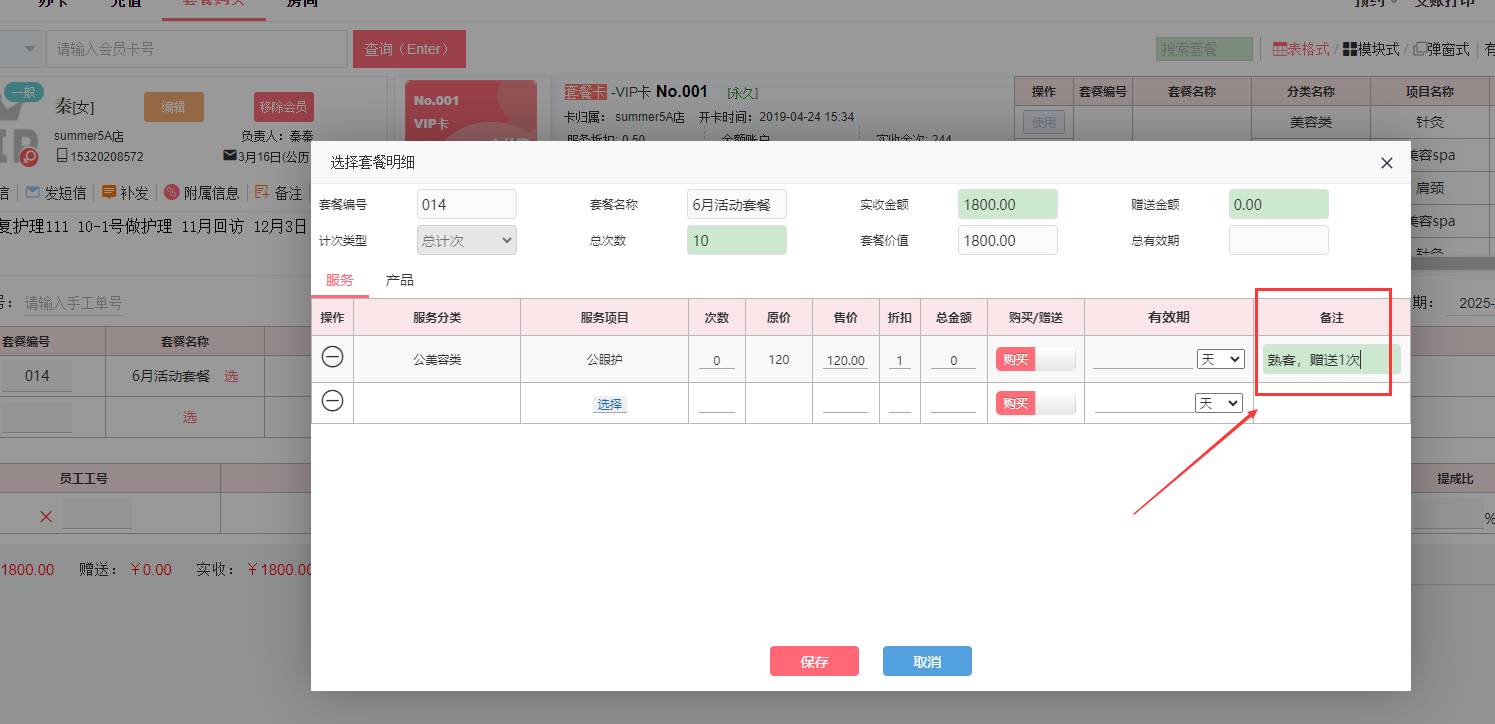The height and width of the screenshot is (724, 1495).
Task: Open the 房间 top tab
Action: 302,4
